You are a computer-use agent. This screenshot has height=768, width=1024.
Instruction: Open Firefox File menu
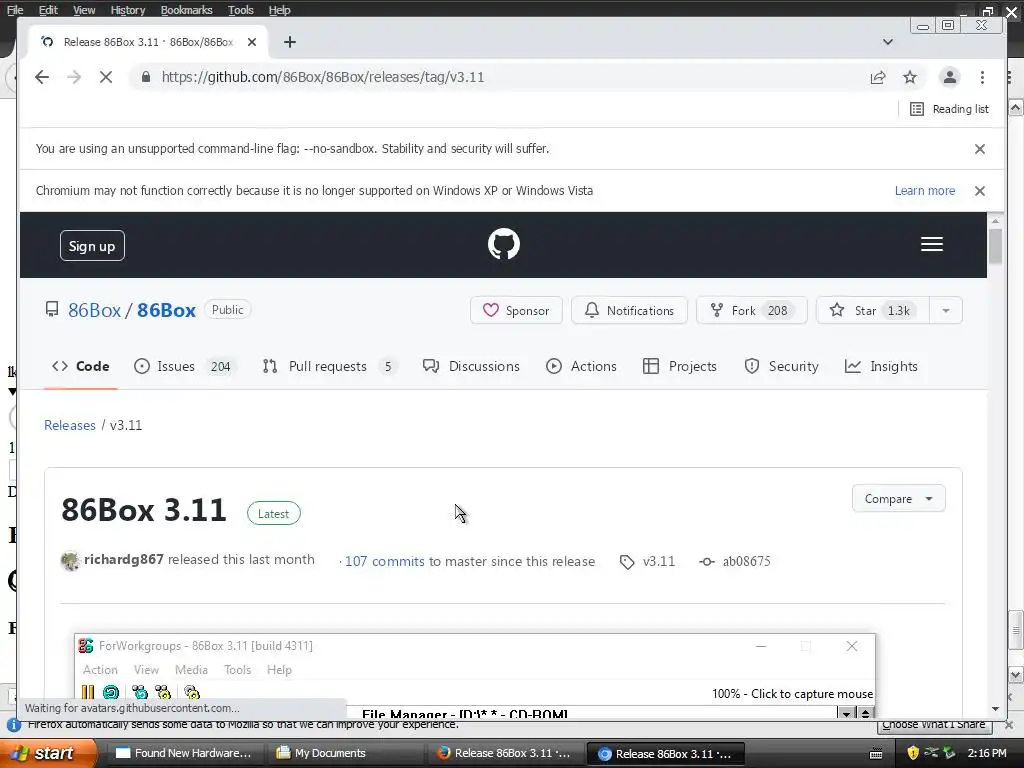pyautogui.click(x=14, y=10)
